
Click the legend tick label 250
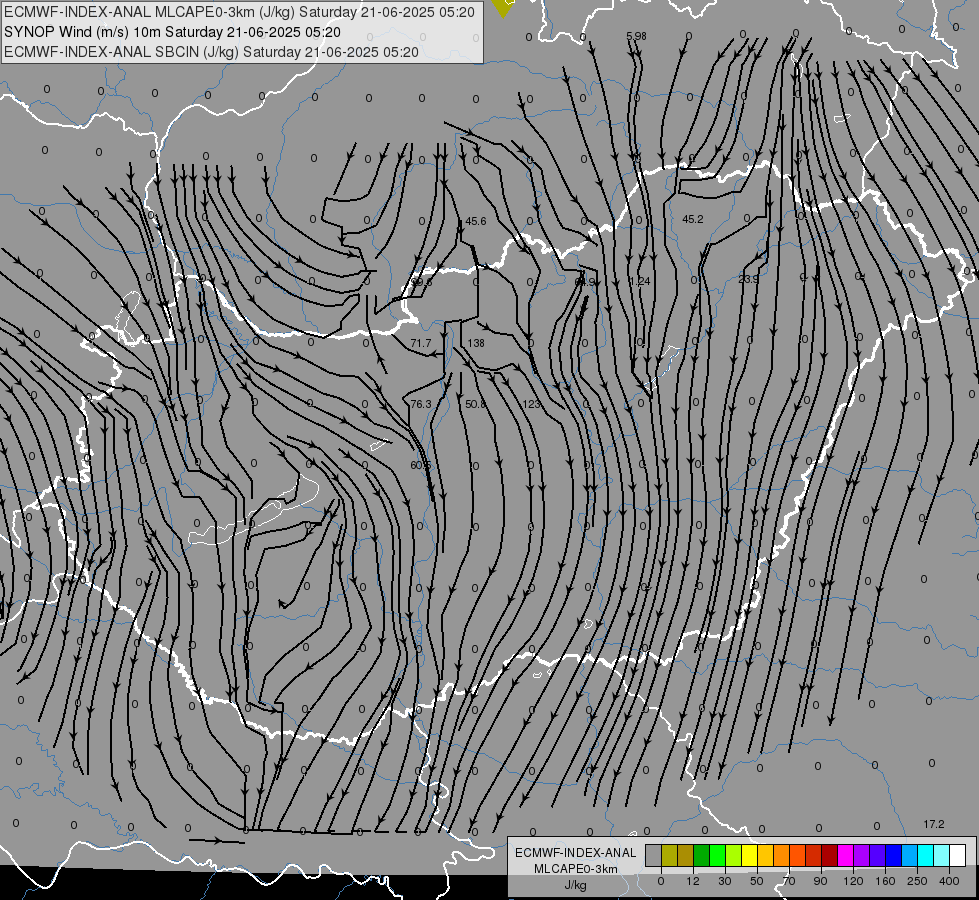(x=917, y=881)
